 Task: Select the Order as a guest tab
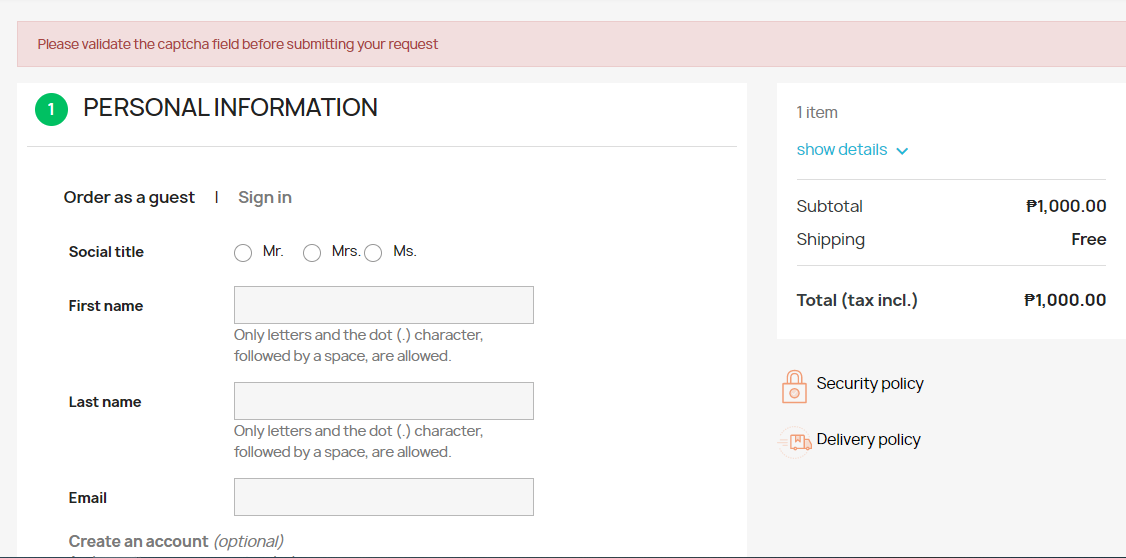(129, 197)
